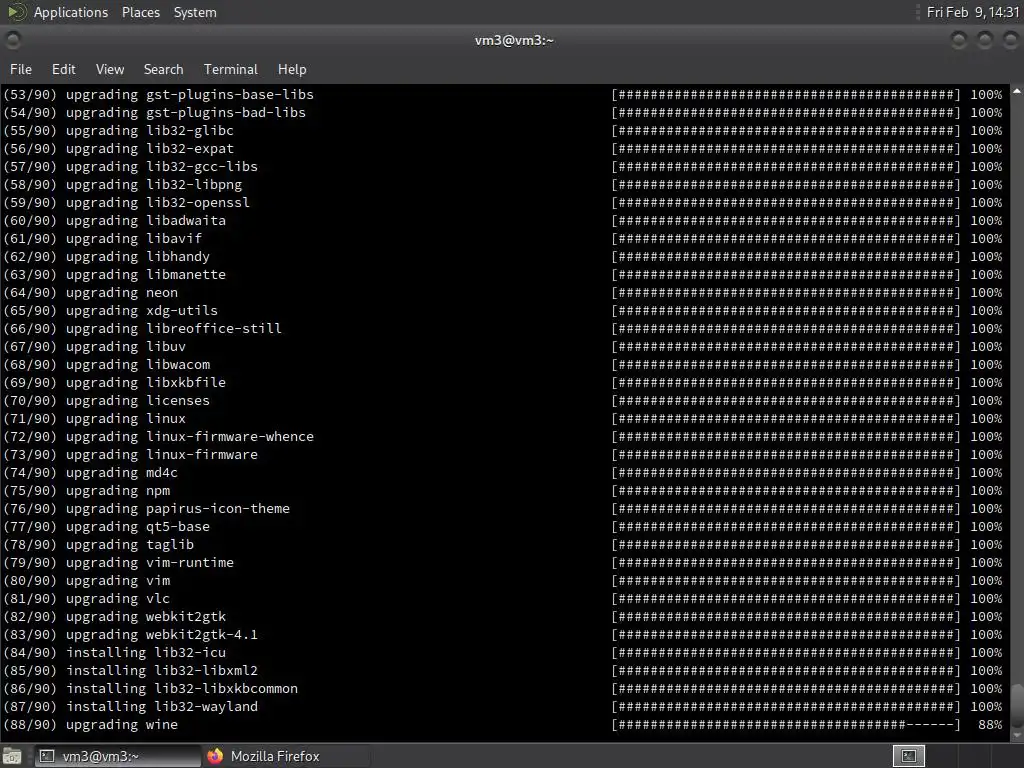1024x768 pixels.
Task: Click the window menu button left of title
Action: pyautogui.click(x=12, y=40)
